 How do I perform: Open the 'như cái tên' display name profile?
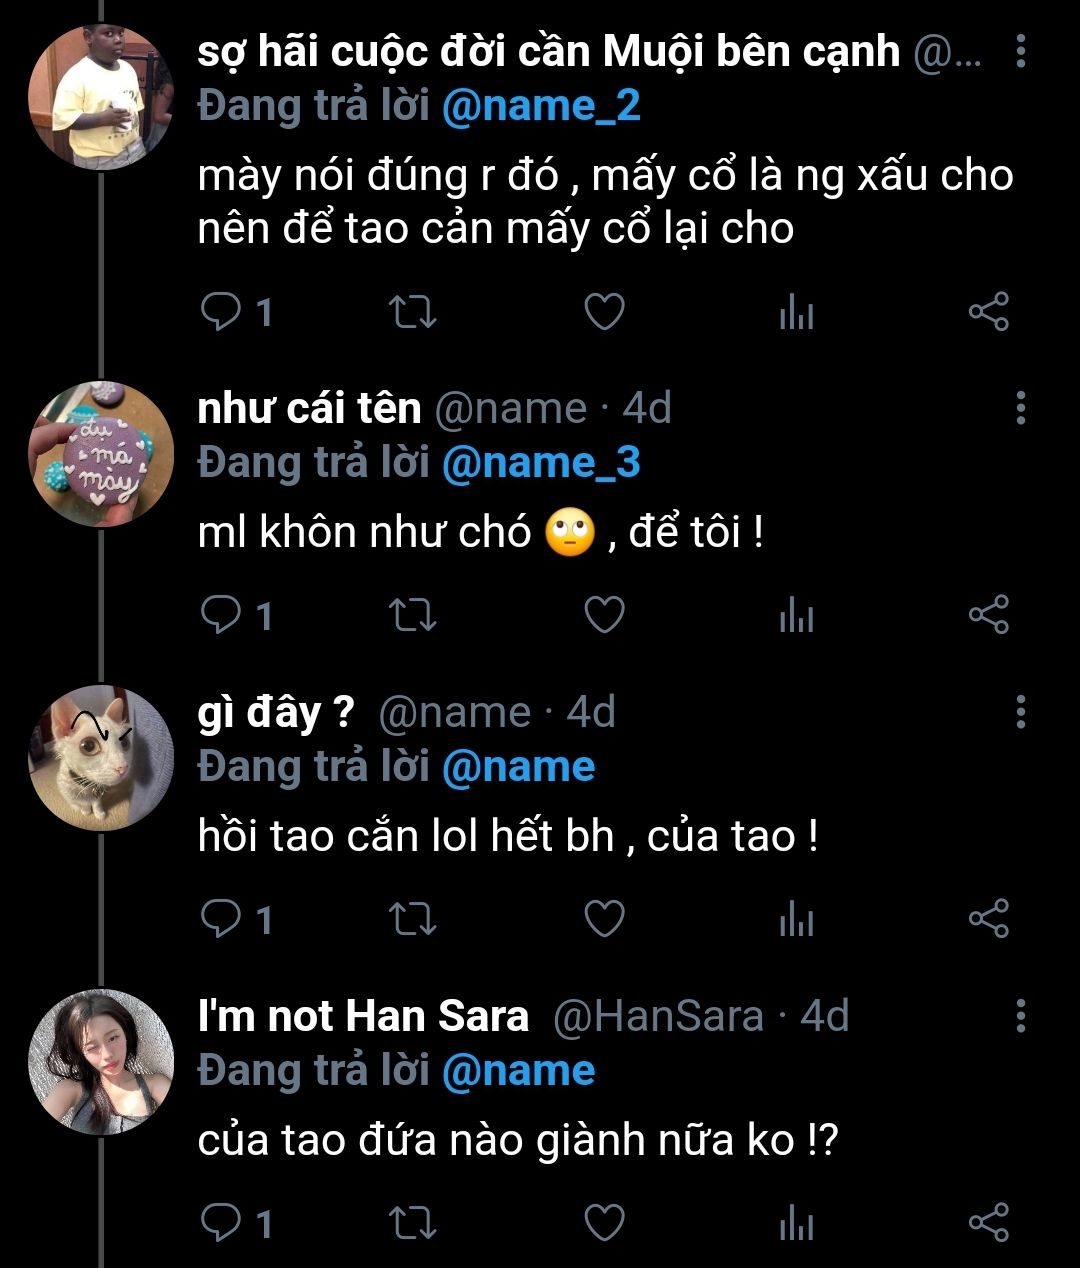click(x=309, y=408)
